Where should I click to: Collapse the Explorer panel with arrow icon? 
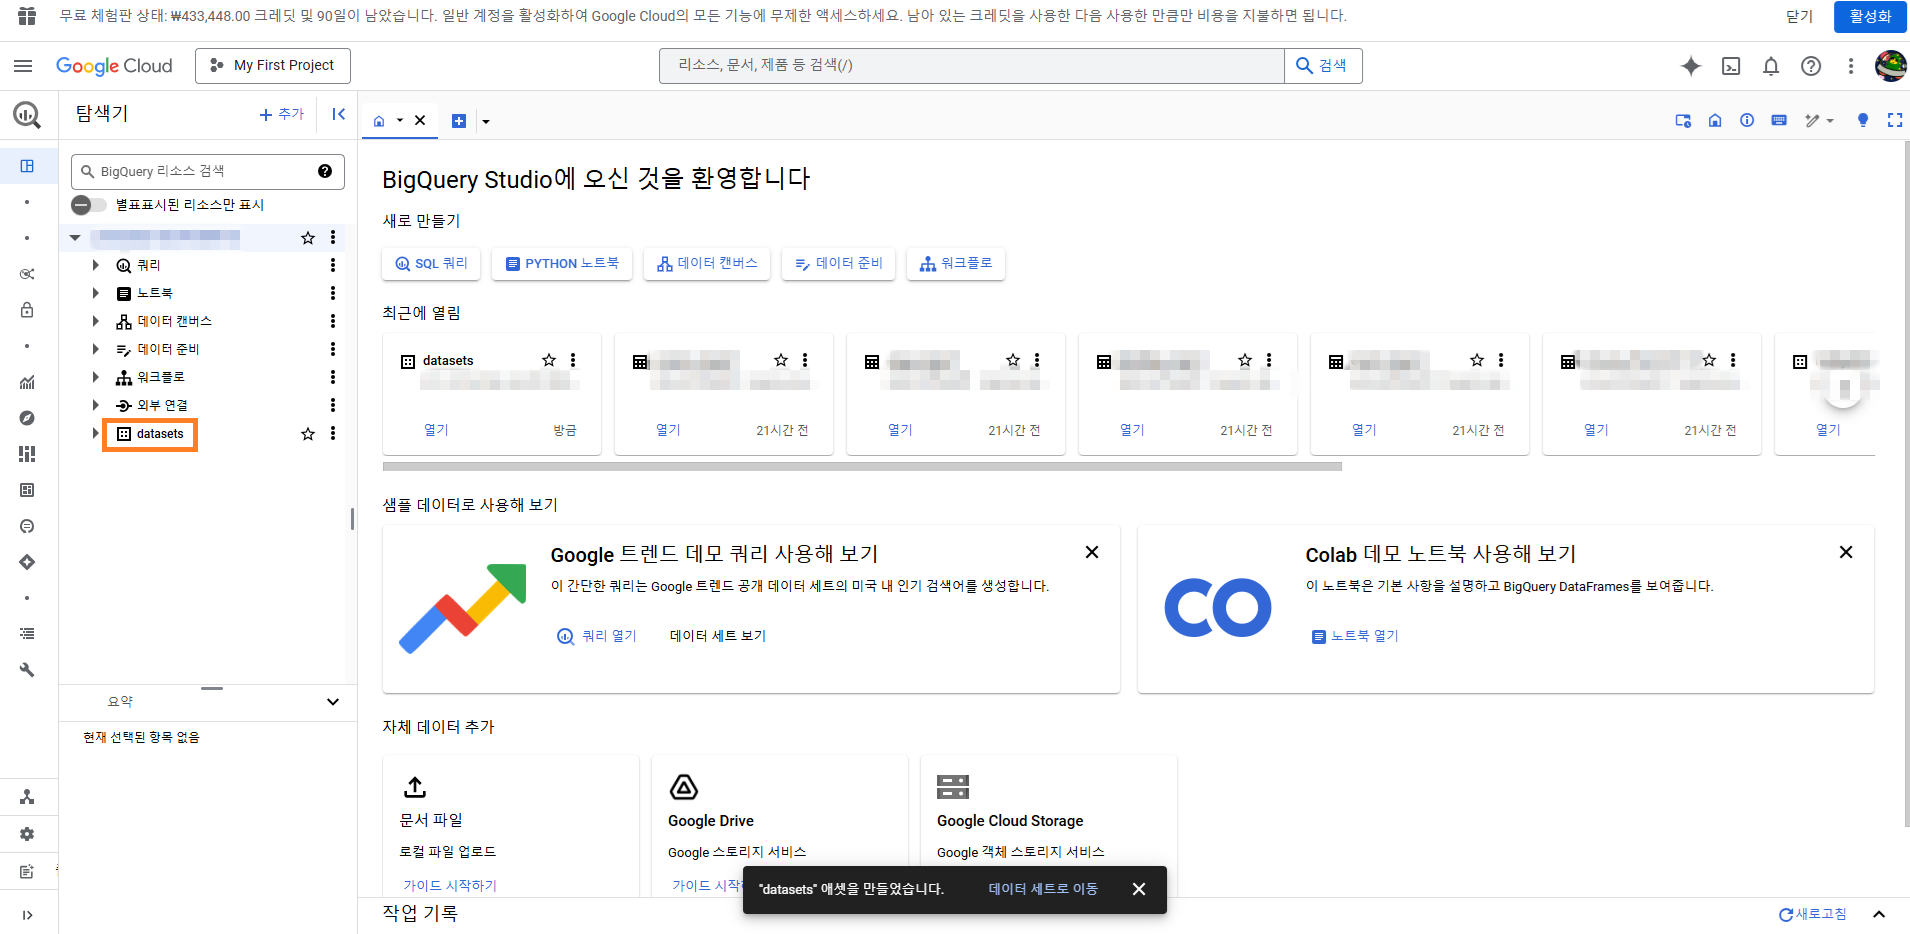pos(339,114)
